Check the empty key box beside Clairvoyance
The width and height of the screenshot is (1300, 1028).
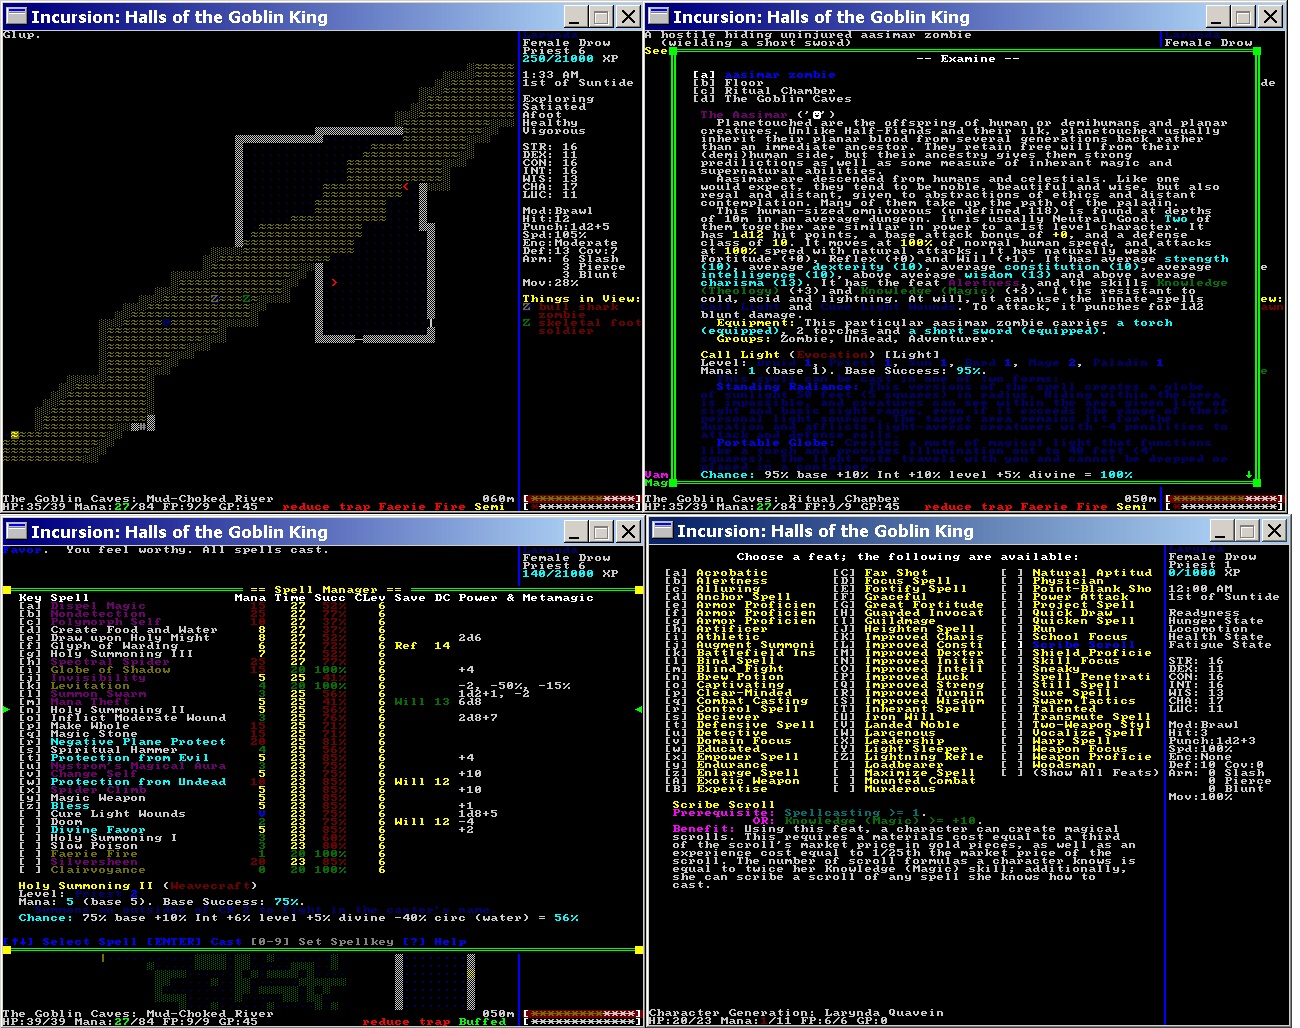click(30, 870)
